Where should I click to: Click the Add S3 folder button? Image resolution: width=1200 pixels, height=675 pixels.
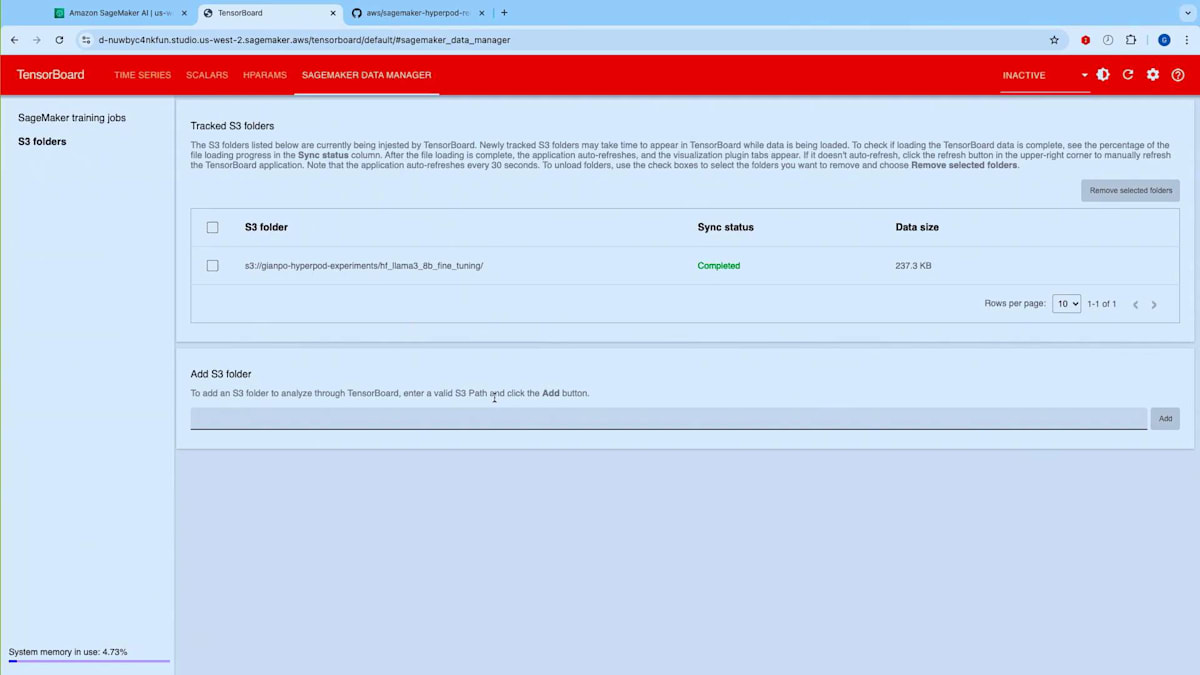[1165, 419]
